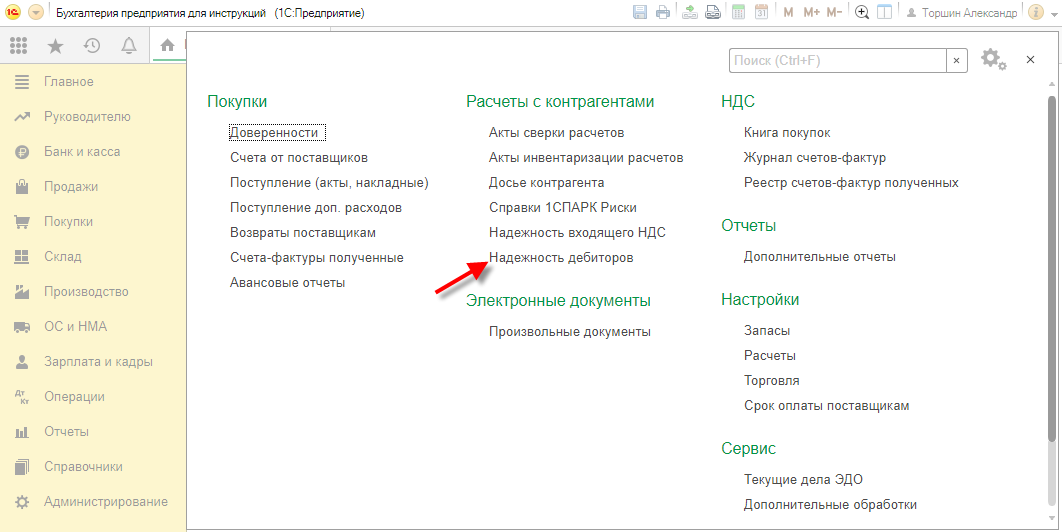Click the ОС и НМА truck icon
The image size is (1062, 532).
22,327
